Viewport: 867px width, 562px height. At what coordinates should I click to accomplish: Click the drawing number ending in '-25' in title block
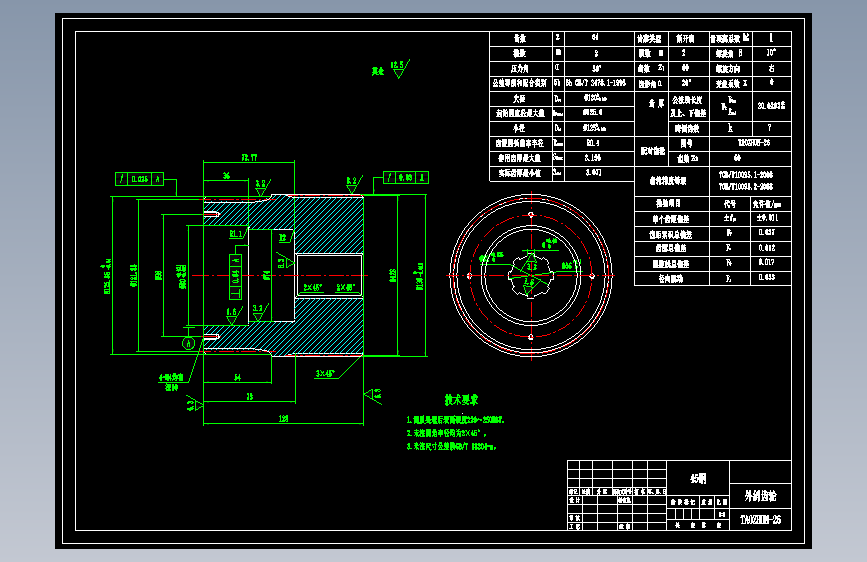click(760, 519)
